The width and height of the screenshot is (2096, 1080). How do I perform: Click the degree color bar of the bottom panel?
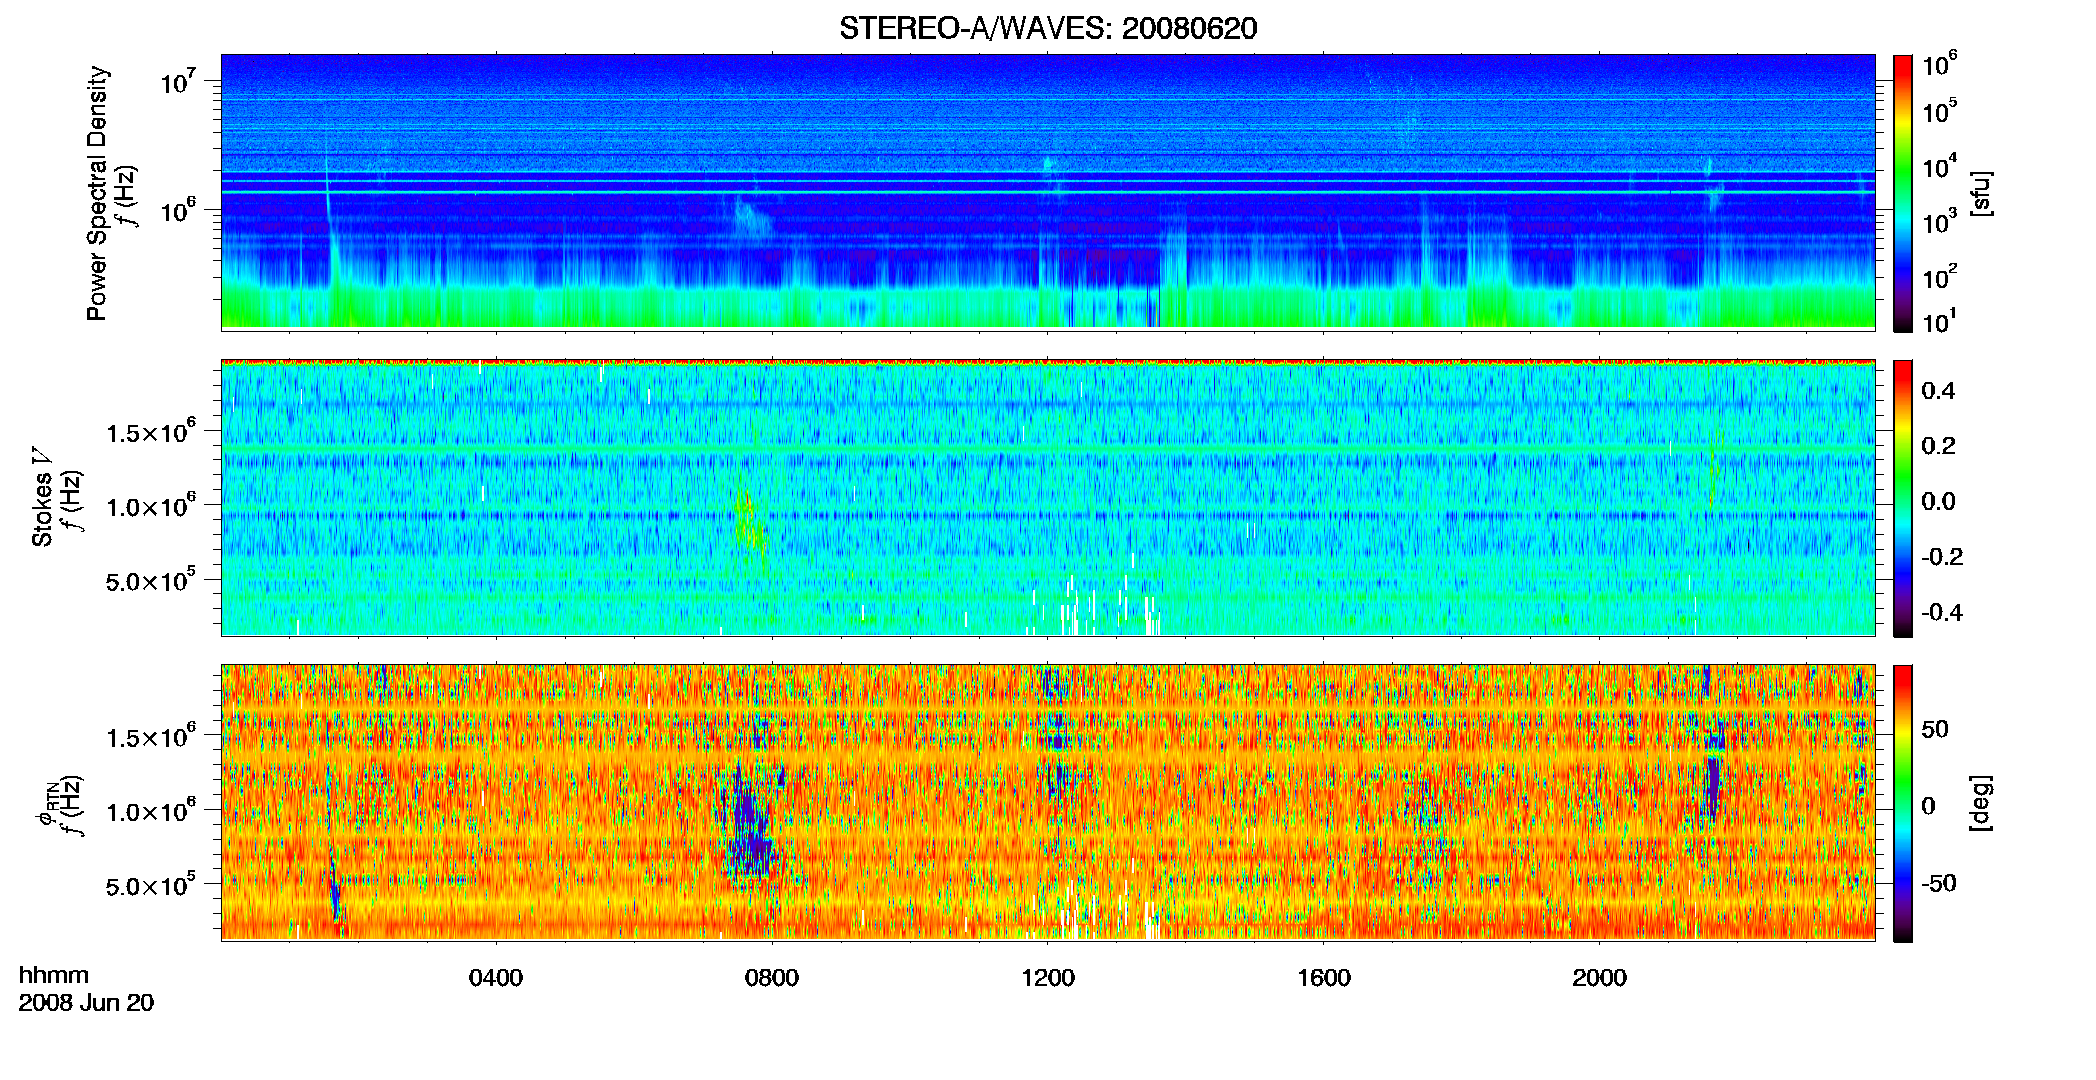pos(1903,803)
